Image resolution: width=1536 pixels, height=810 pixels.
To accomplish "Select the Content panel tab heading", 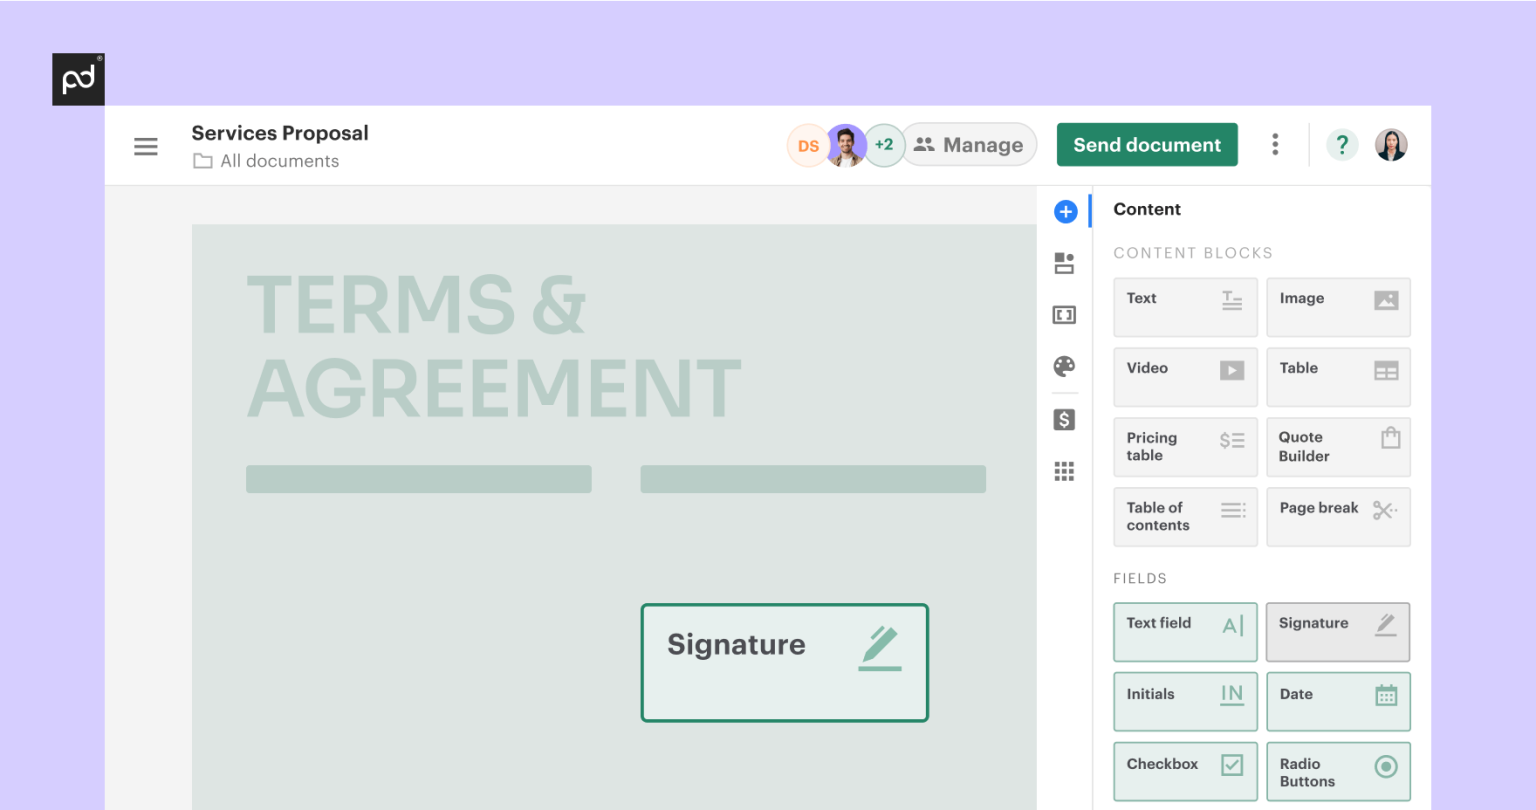I will click(1147, 209).
